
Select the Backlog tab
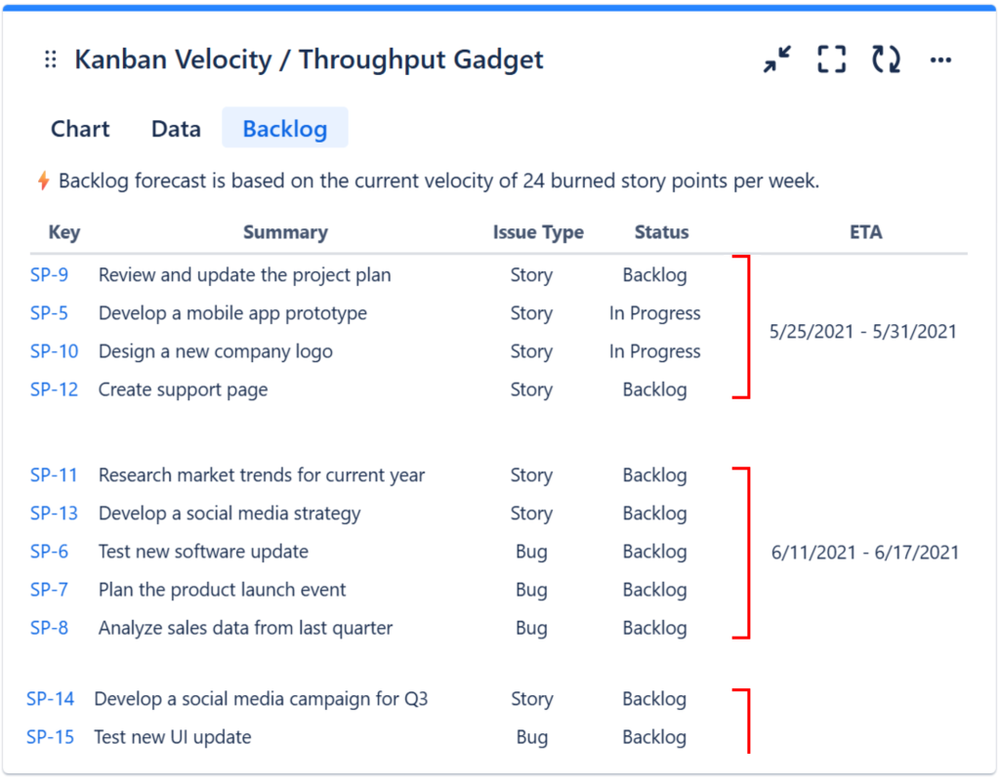[285, 129]
